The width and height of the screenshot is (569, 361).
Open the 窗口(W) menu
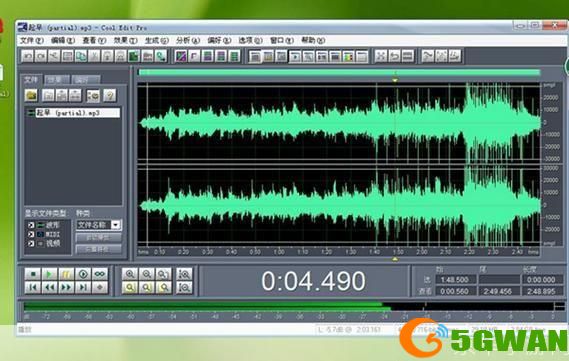tap(282, 40)
